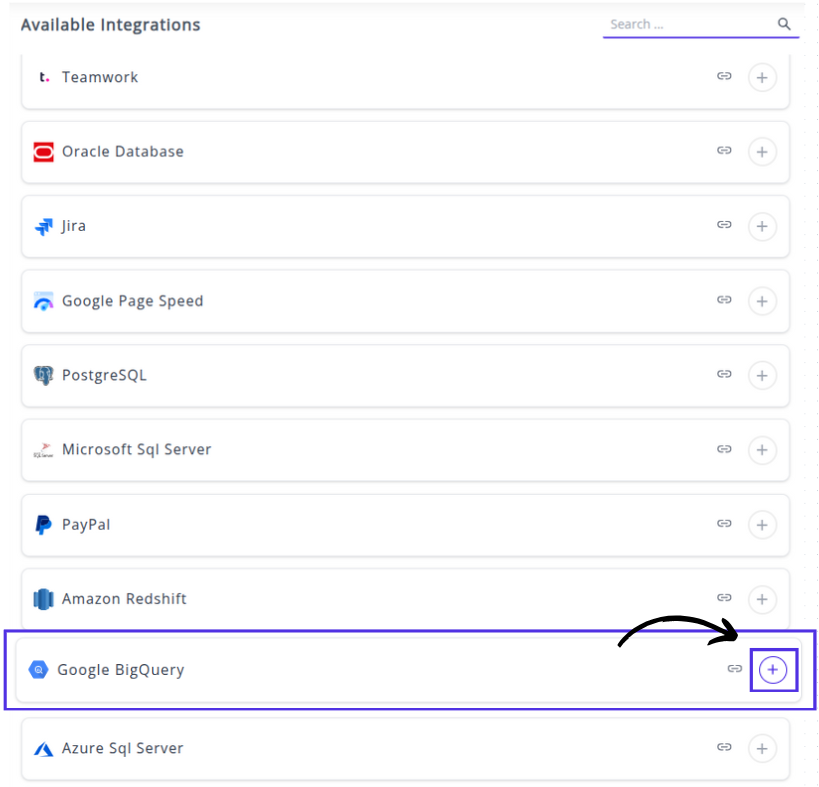
Task: Click the link icon for Amazon Redshift
Action: 724,598
